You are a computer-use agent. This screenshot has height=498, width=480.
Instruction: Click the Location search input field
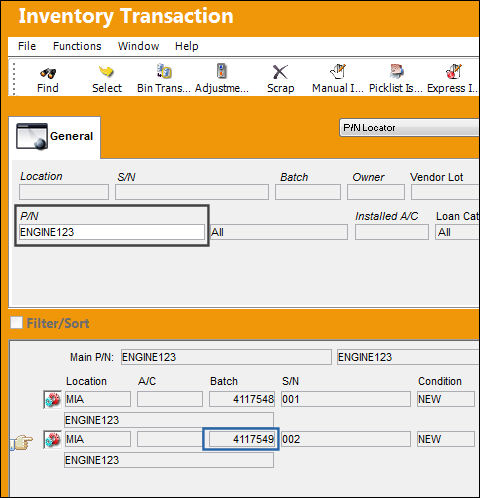point(64,192)
